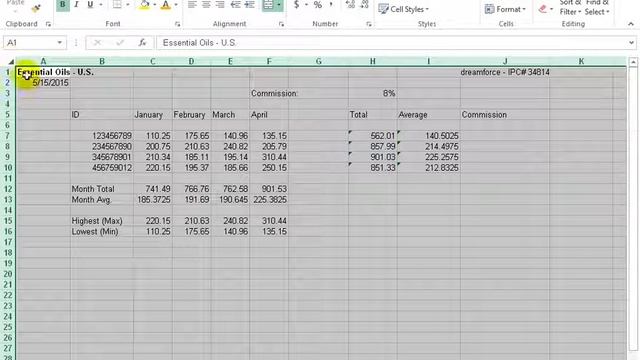The height and width of the screenshot is (360, 640).
Task: Click the vertical scrollbar up arrow
Action: click(x=633, y=62)
